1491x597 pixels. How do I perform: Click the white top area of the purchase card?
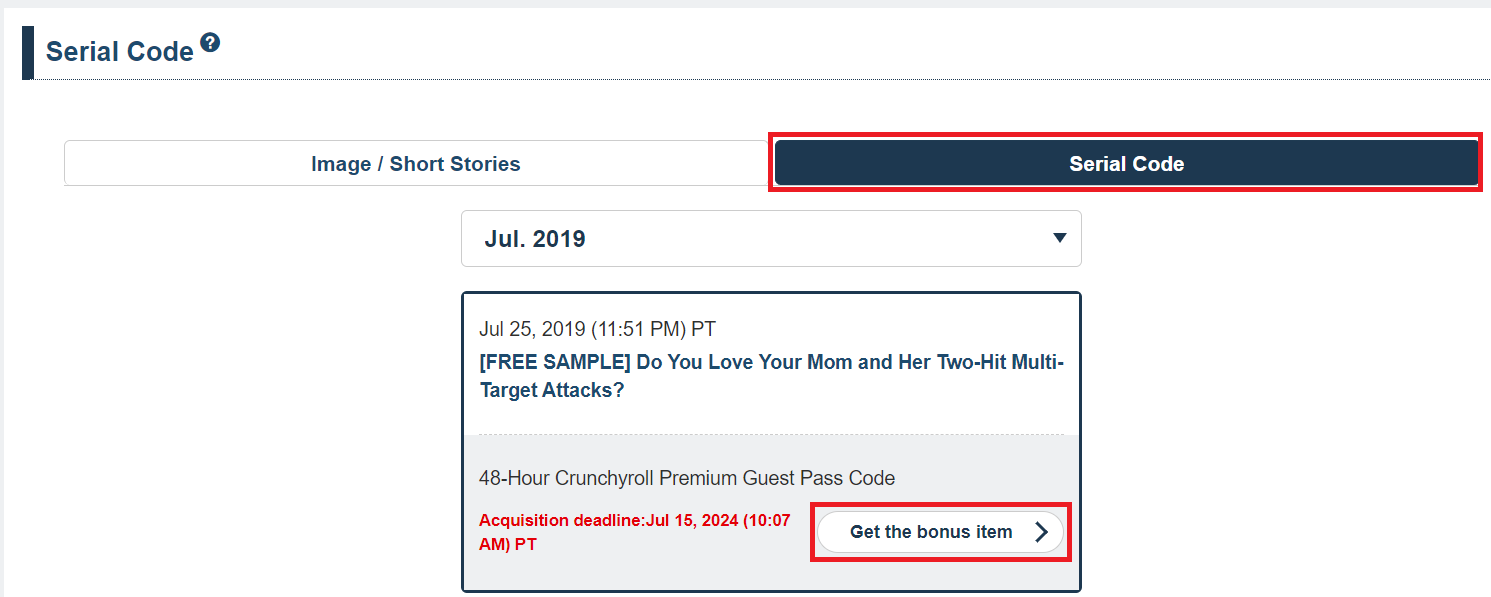771,364
